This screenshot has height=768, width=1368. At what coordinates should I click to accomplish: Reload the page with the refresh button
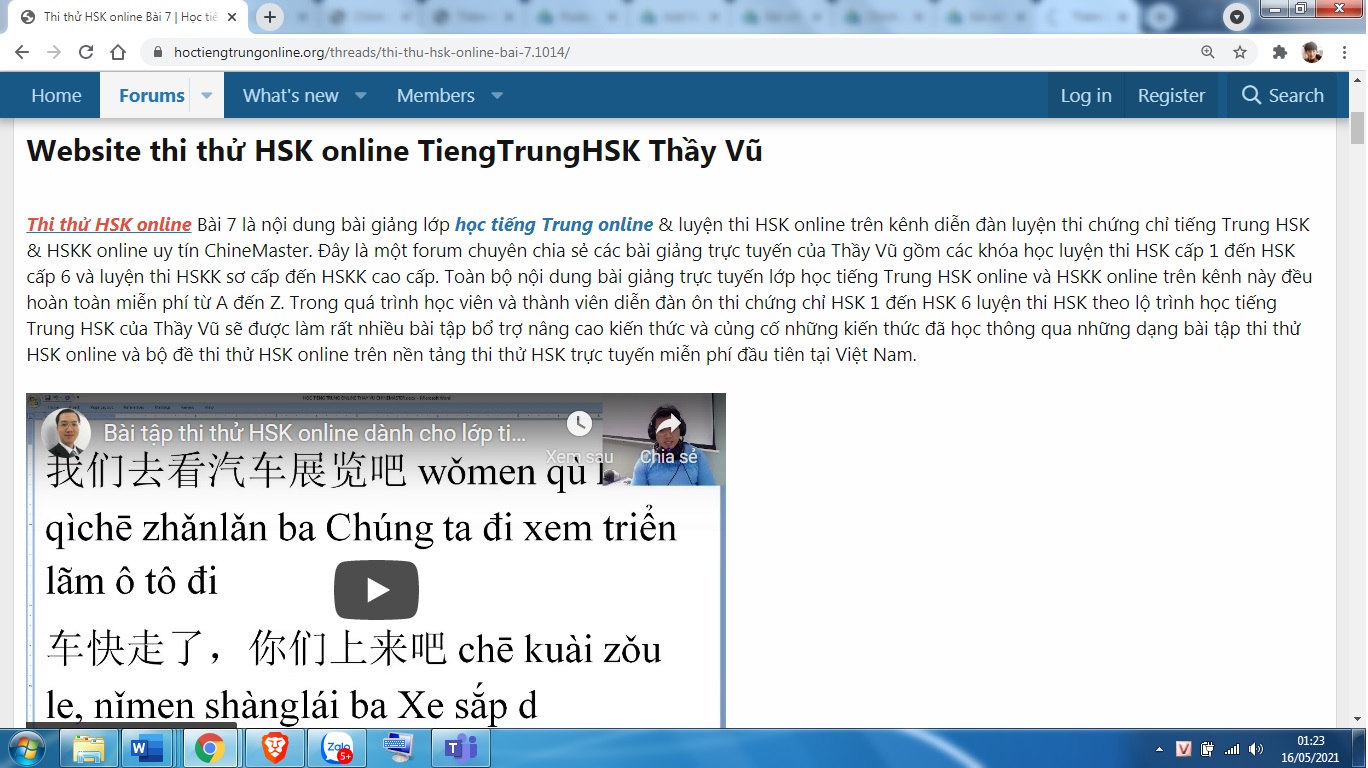[x=86, y=52]
